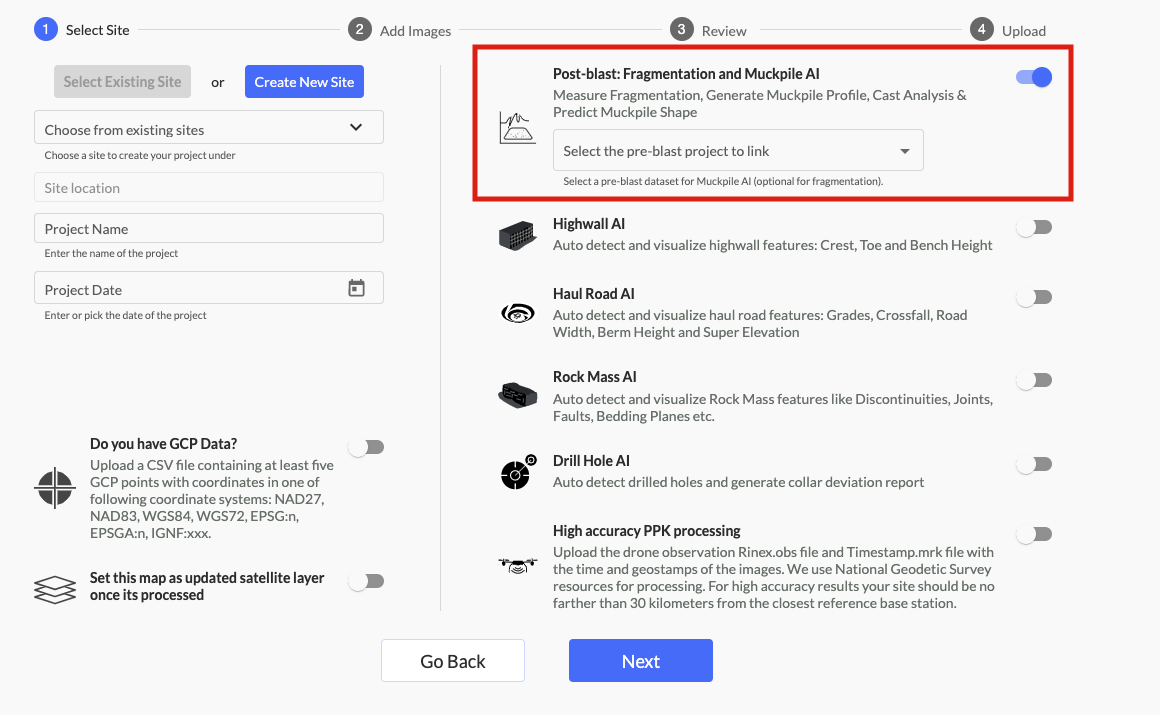Click the Project Name input field
The image size is (1160, 715).
(209, 229)
